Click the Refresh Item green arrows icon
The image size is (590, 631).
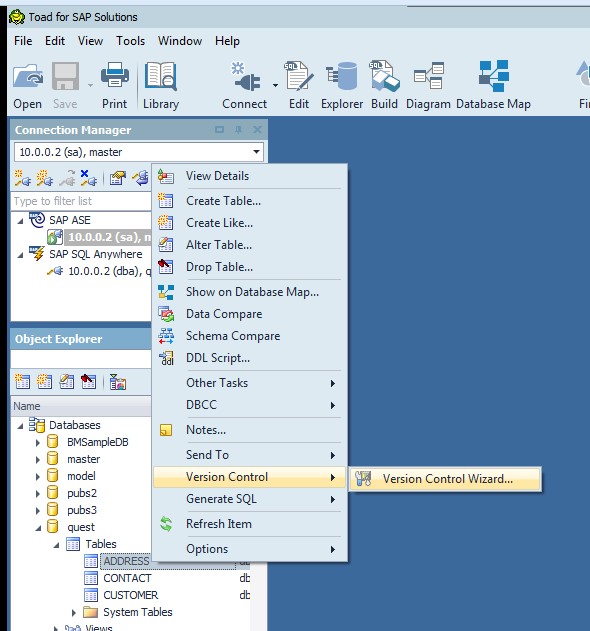pyautogui.click(x=166, y=524)
